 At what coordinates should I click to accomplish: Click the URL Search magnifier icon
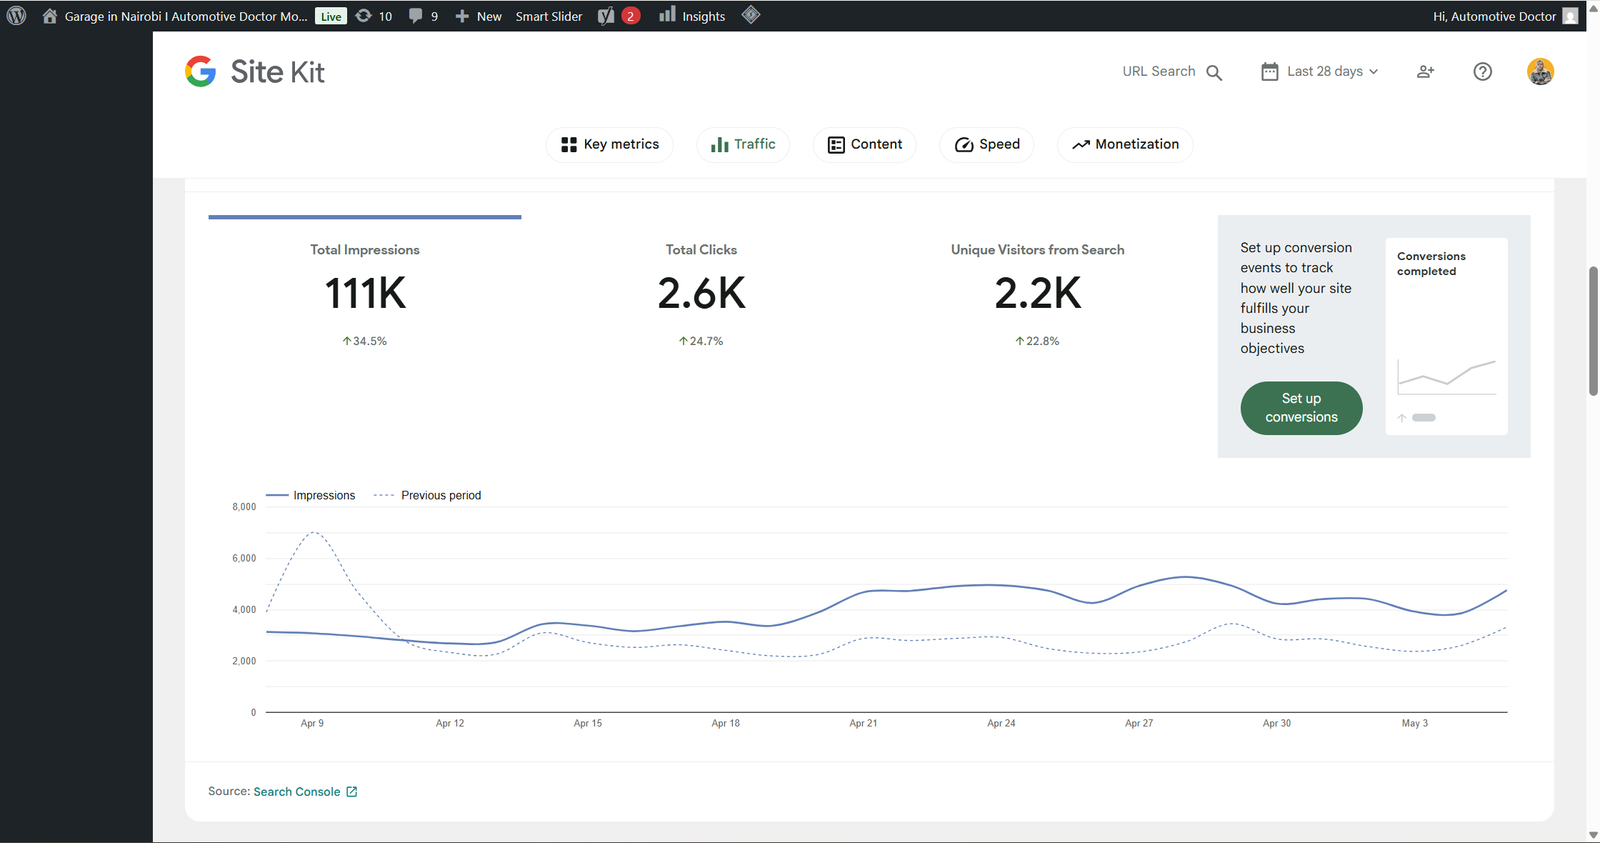point(1214,72)
